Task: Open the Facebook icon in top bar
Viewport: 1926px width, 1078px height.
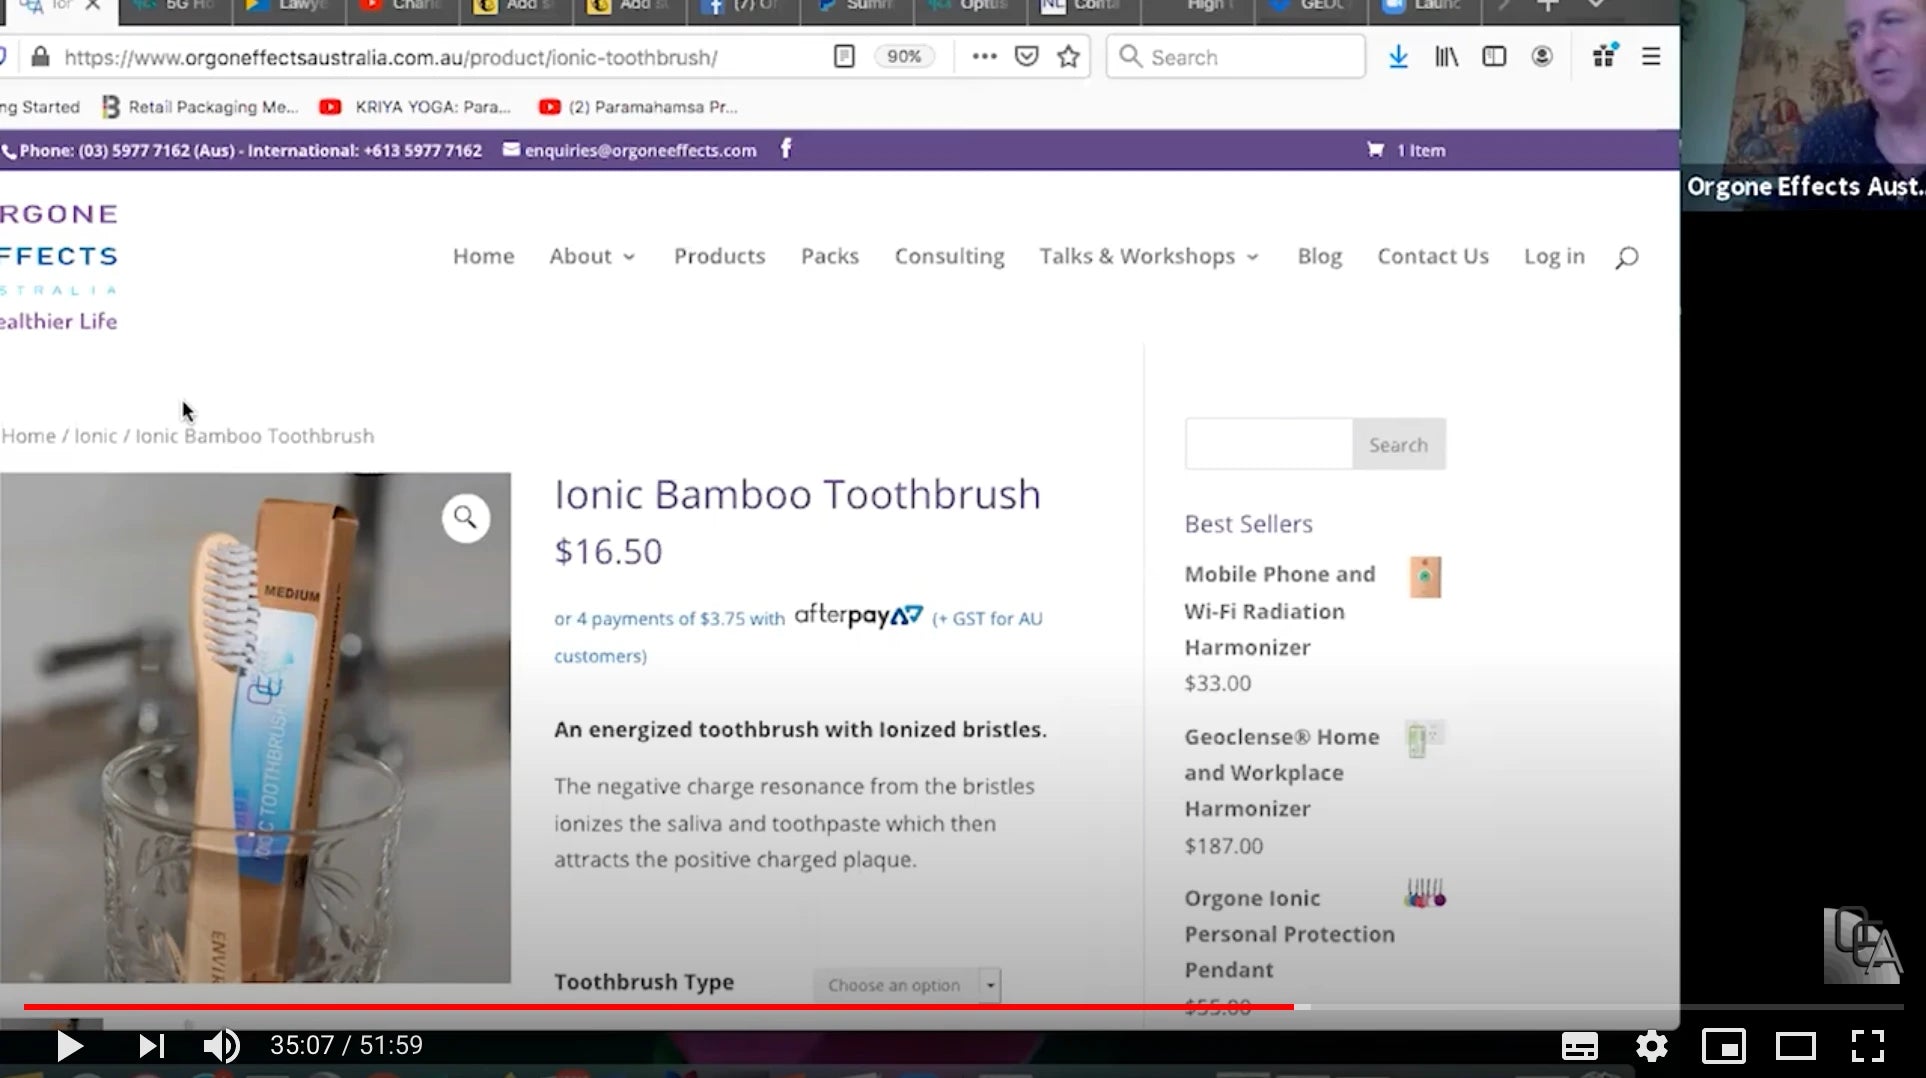Action: coord(786,150)
